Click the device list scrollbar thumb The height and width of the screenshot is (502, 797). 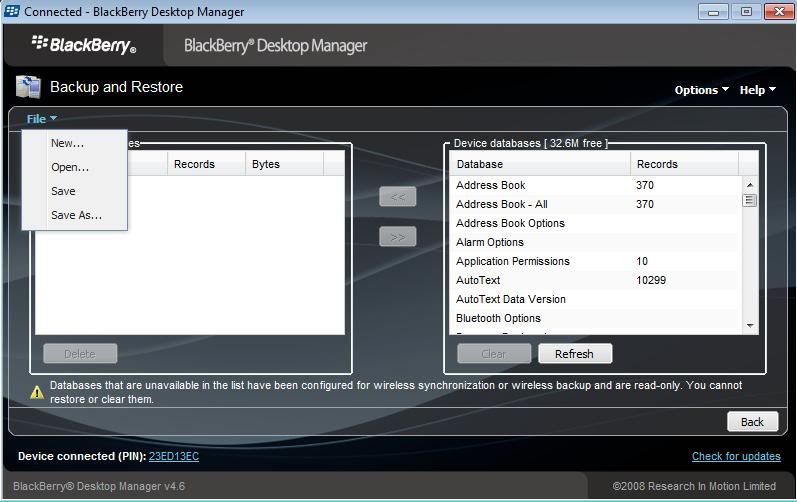[x=750, y=200]
